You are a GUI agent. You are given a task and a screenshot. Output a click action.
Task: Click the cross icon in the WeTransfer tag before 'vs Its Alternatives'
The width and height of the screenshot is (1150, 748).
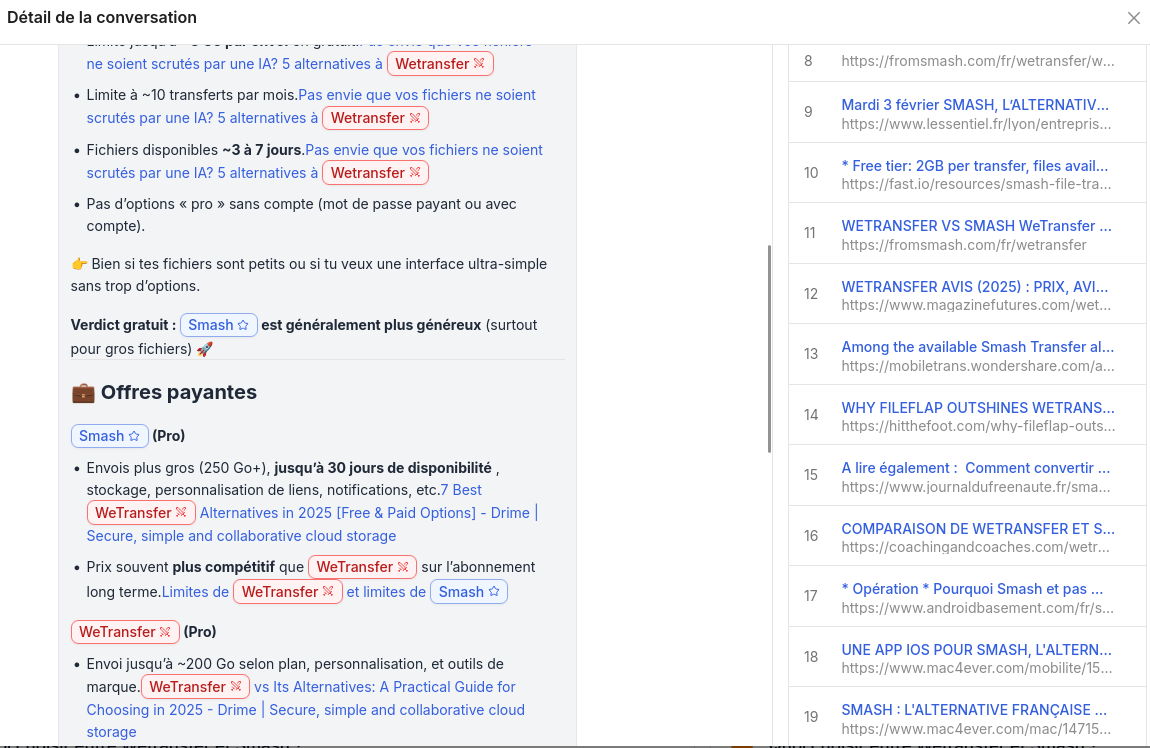coord(236,686)
